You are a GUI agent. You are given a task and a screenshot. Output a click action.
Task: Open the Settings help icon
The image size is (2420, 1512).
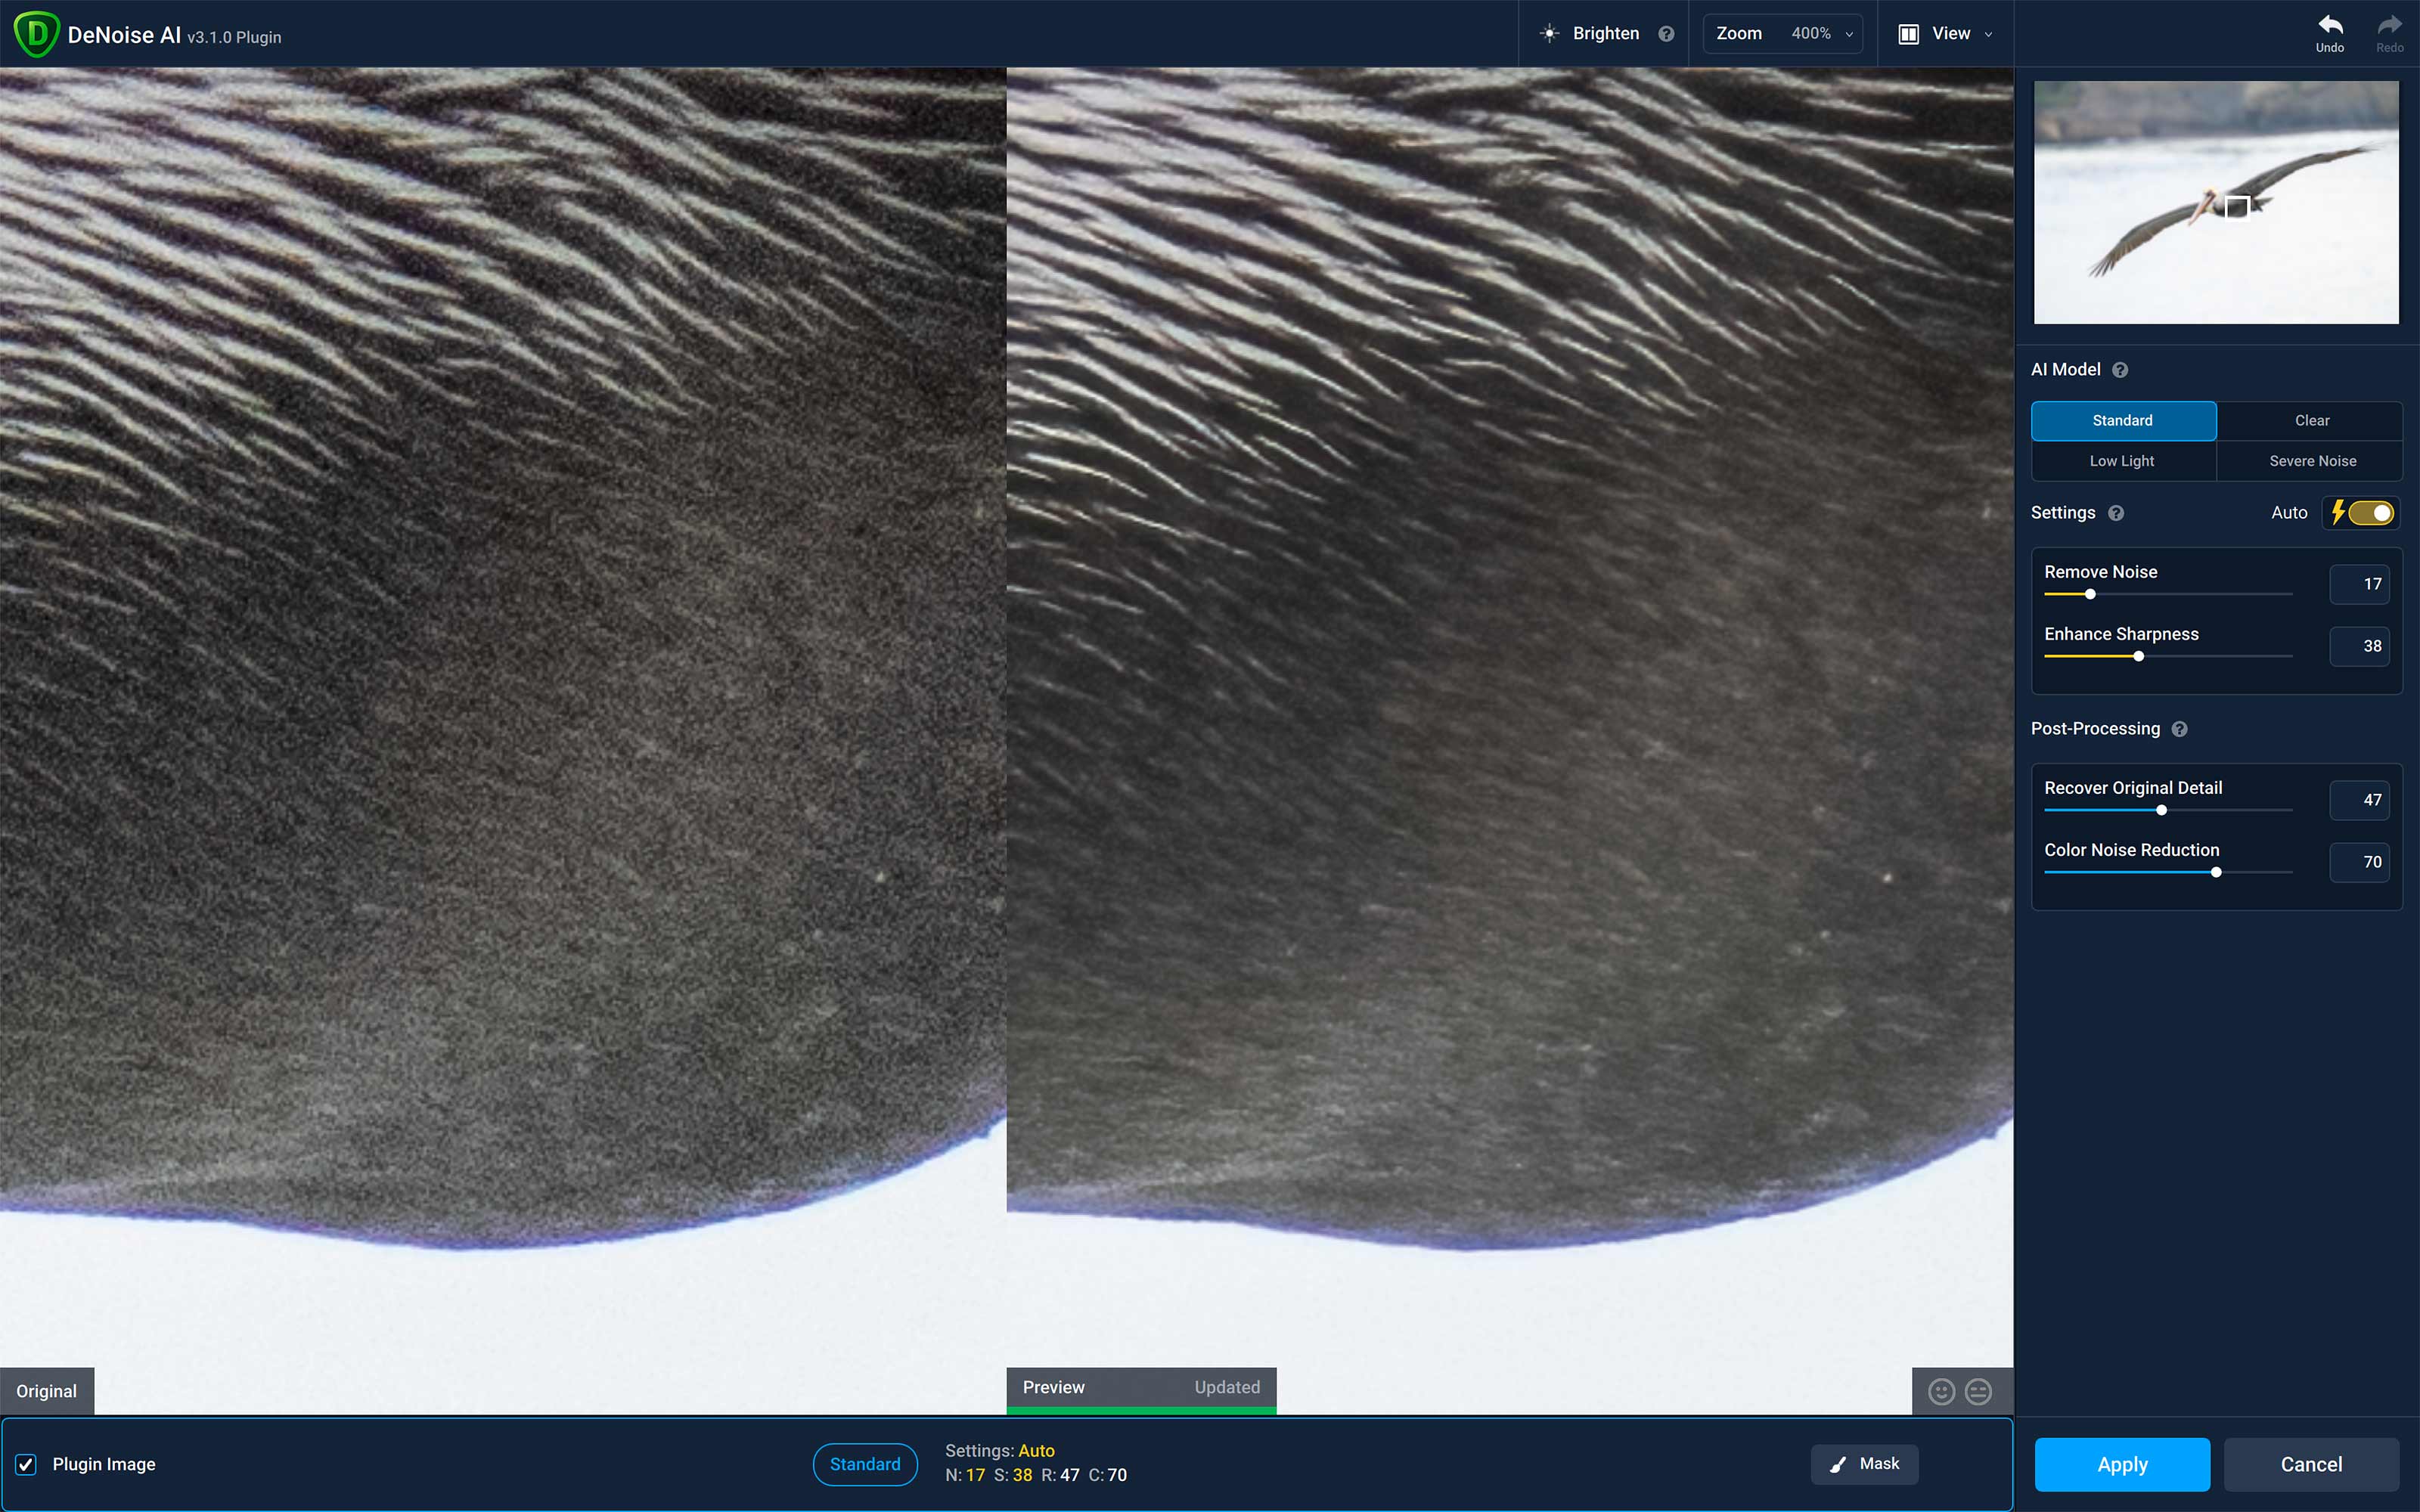[2116, 513]
